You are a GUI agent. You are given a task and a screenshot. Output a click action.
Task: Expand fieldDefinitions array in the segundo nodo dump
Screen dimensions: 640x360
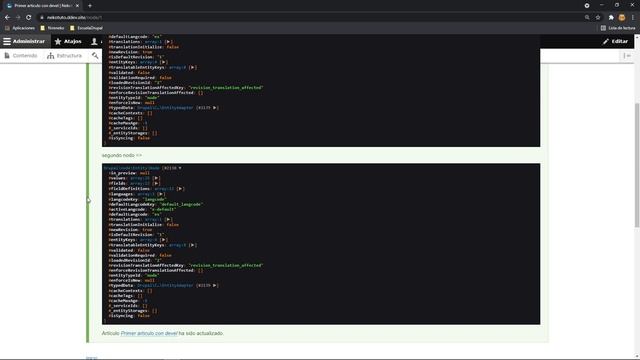[x=180, y=189]
